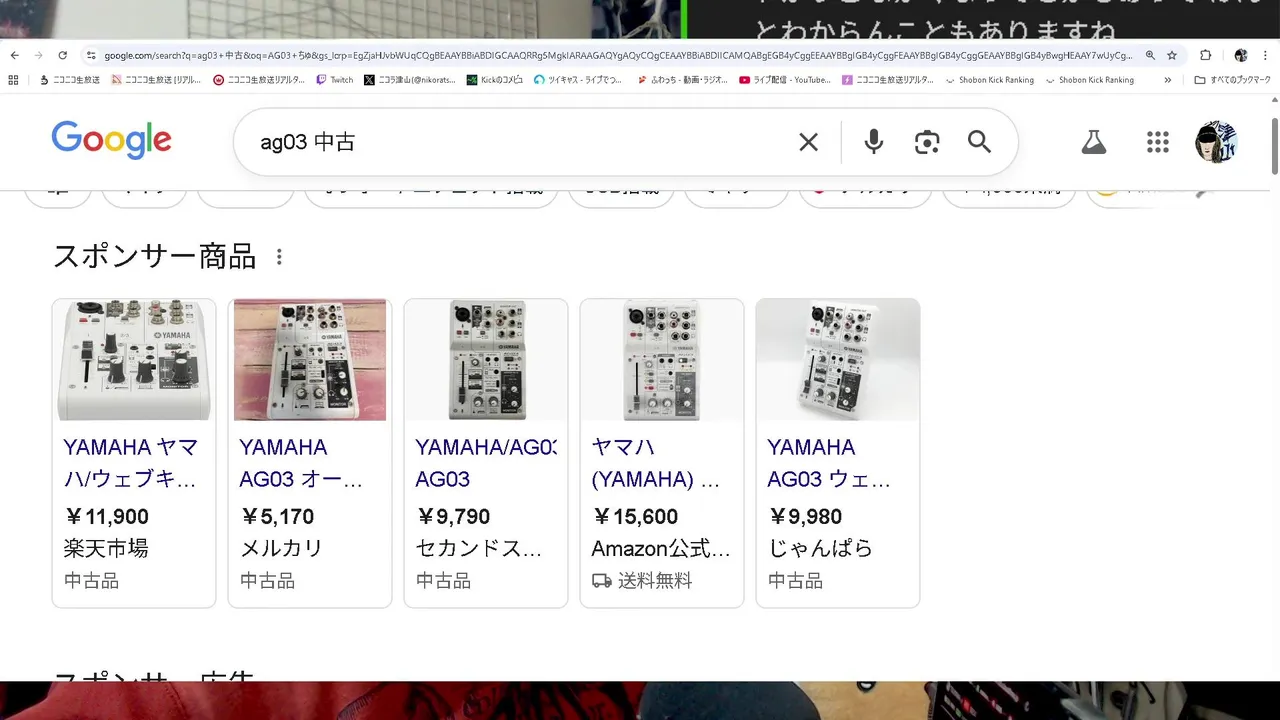Start voice search with the microphone icon
This screenshot has width=1280, height=720.
coord(874,142)
